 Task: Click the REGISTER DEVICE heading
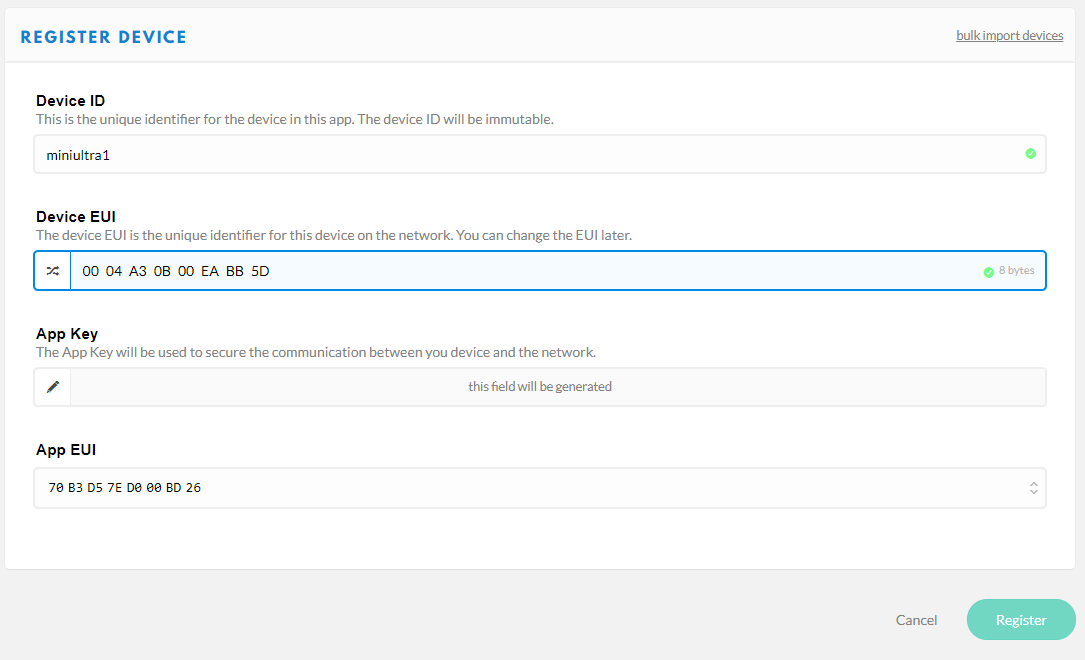click(x=103, y=37)
